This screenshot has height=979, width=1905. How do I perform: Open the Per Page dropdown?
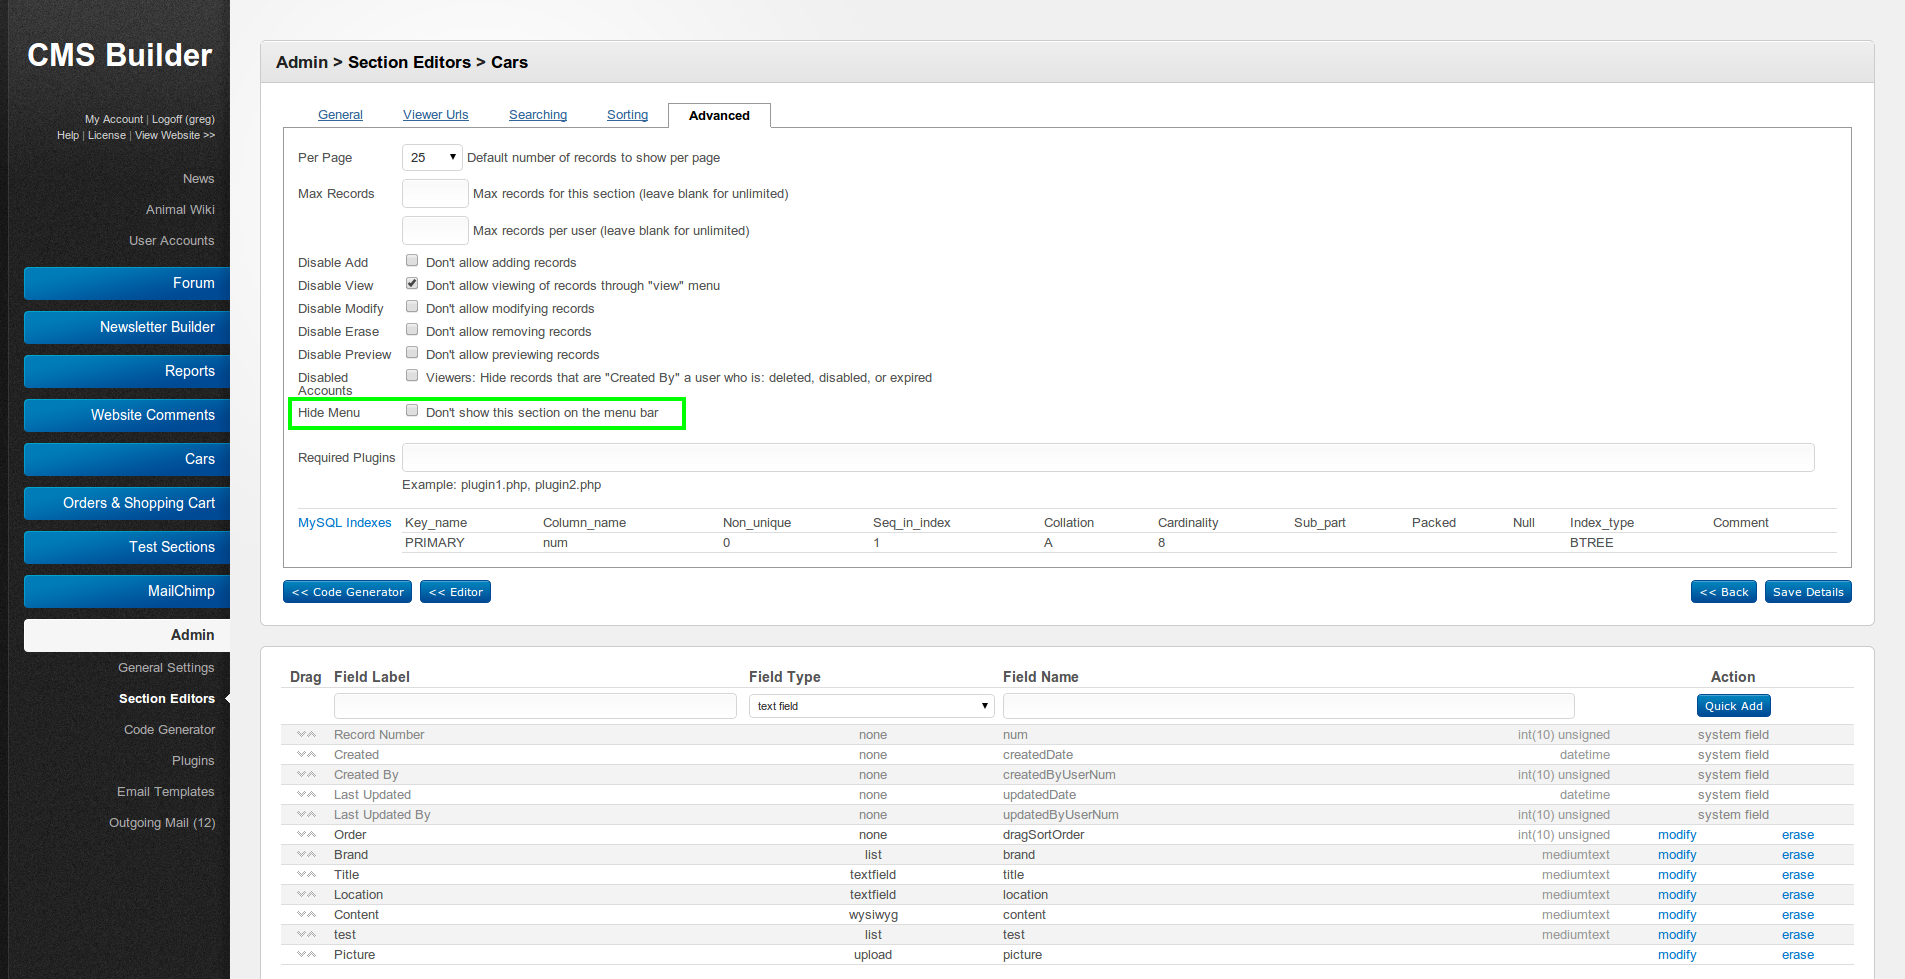432,158
